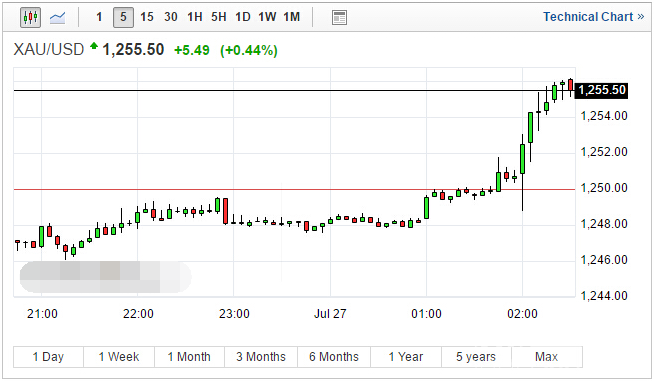
Task: Show the 1 Week range
Action: click(119, 357)
